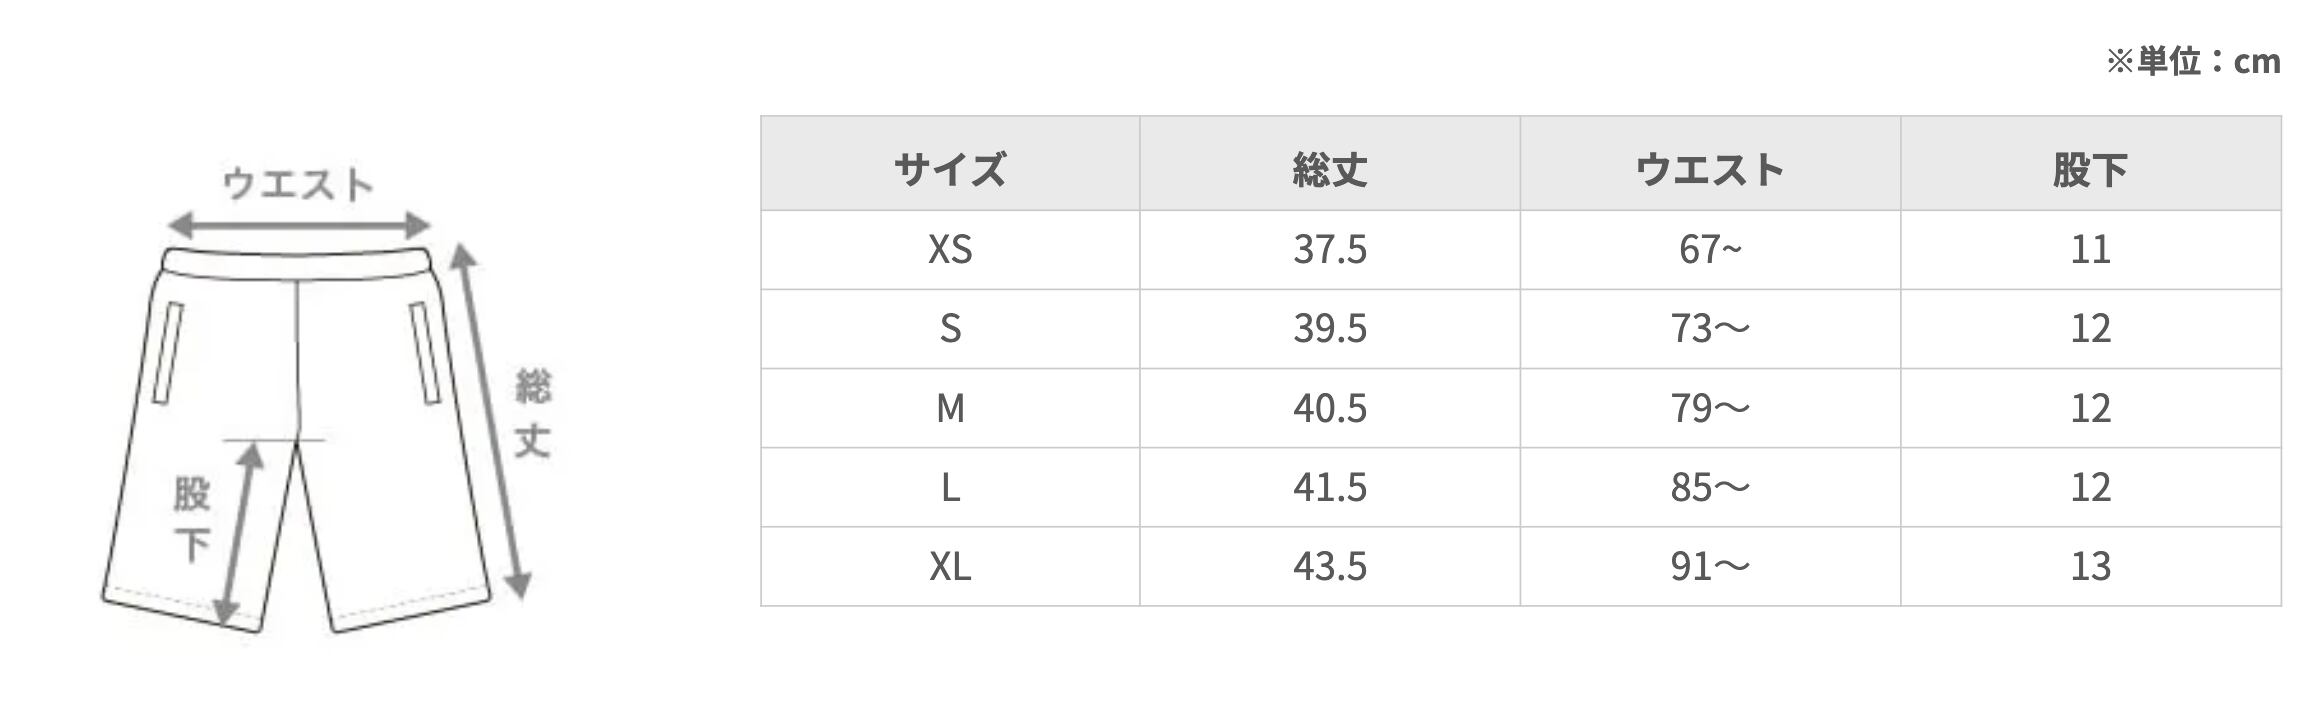This screenshot has height=704, width=2312.
Task: Click the total length arrow beside the shorts
Action: 490,420
